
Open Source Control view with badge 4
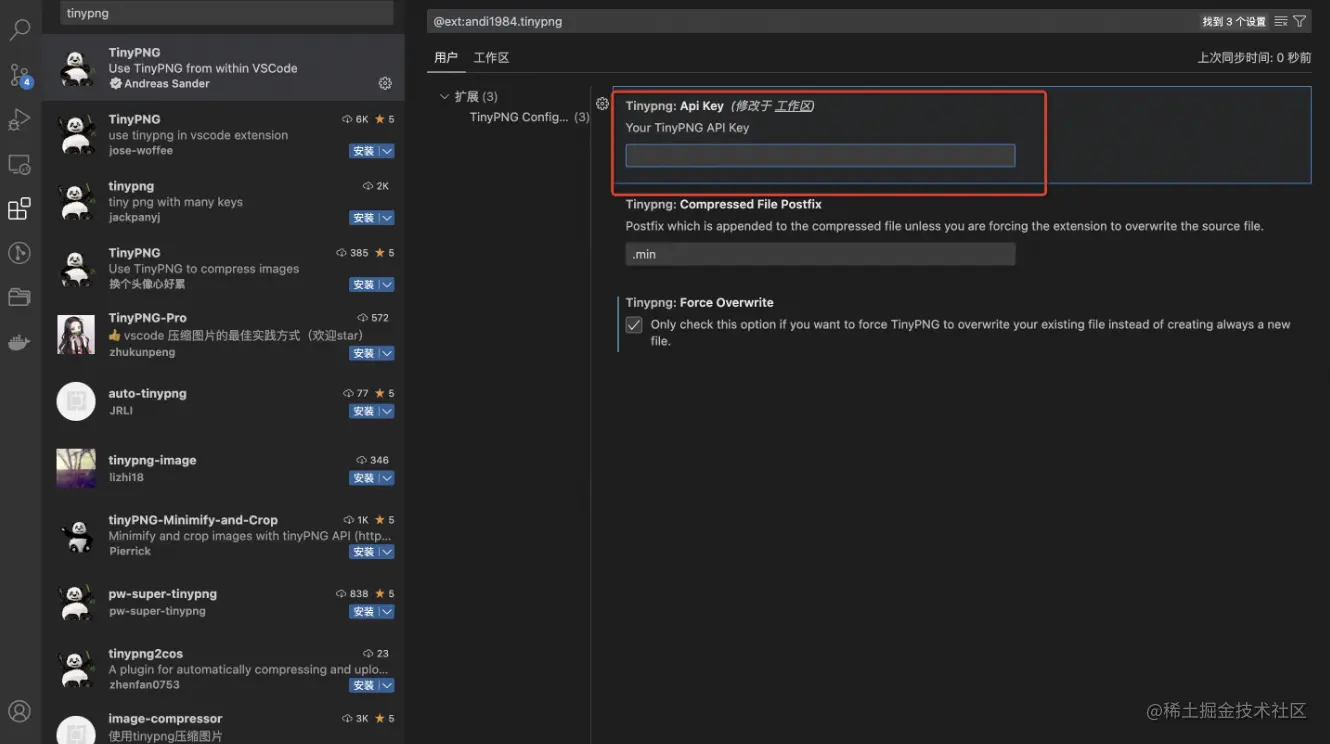click(19, 75)
